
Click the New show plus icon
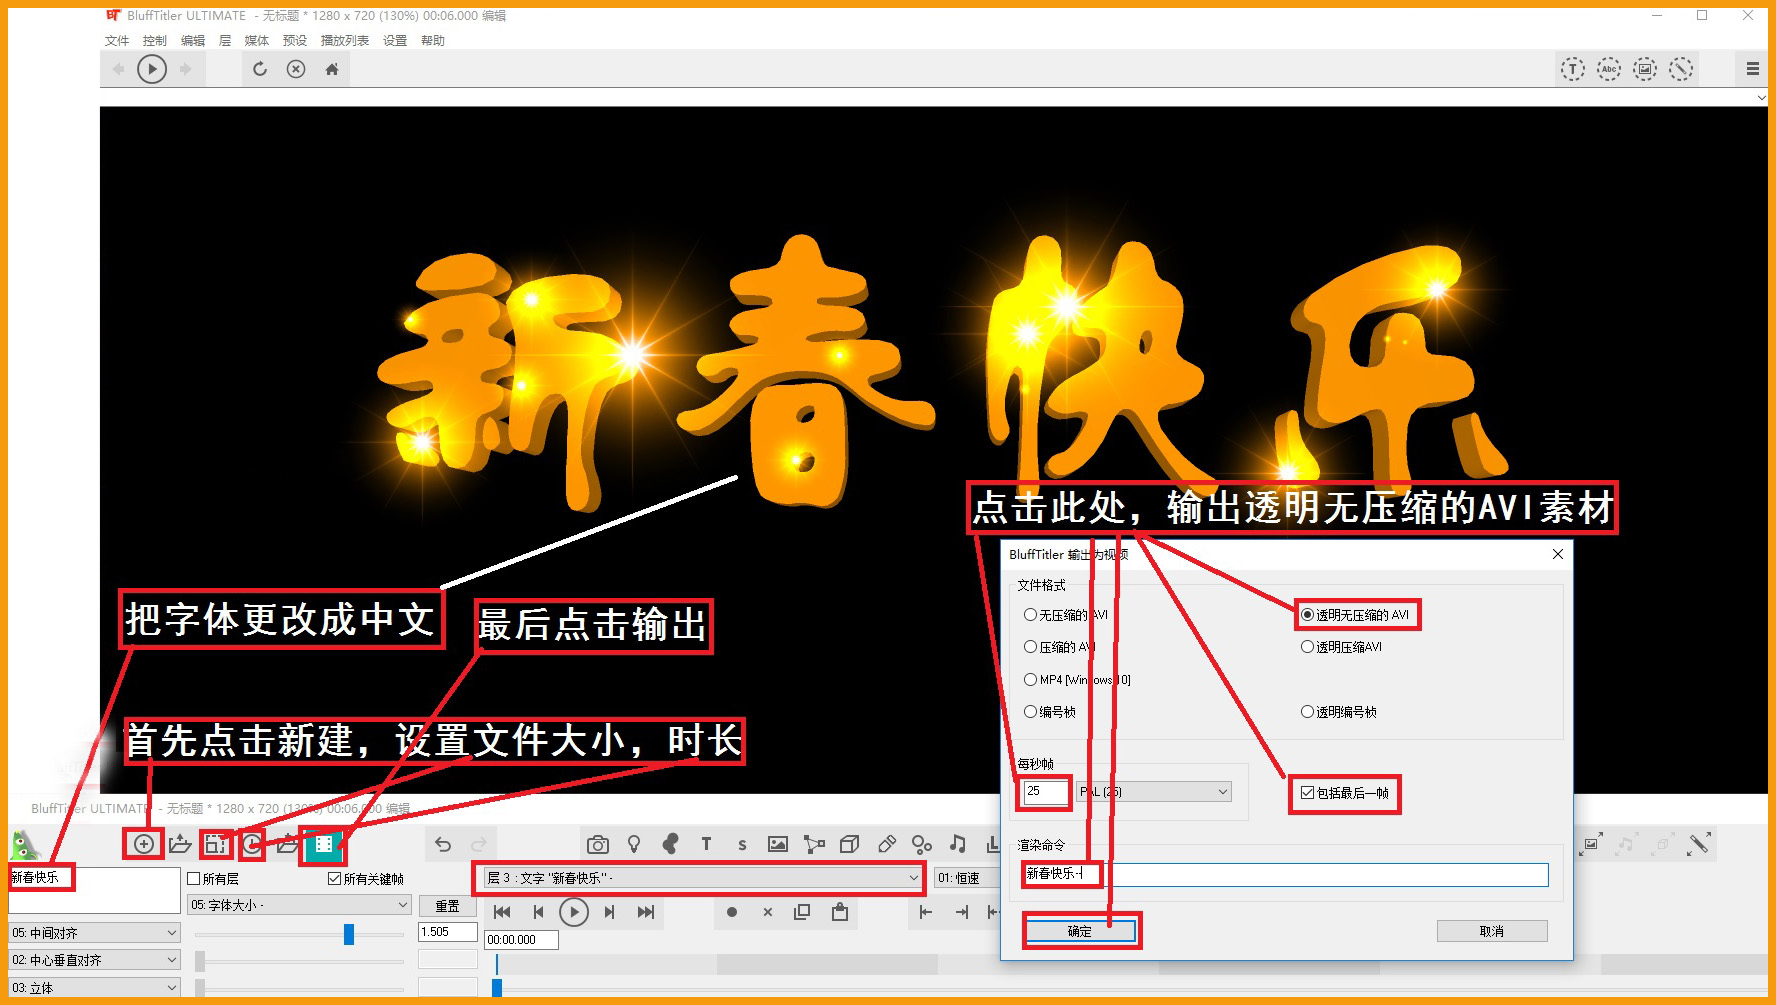click(144, 844)
